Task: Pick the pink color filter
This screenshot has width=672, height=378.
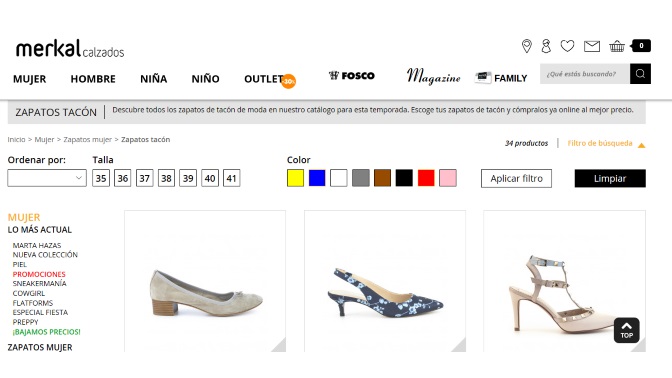Action: pyautogui.click(x=448, y=178)
